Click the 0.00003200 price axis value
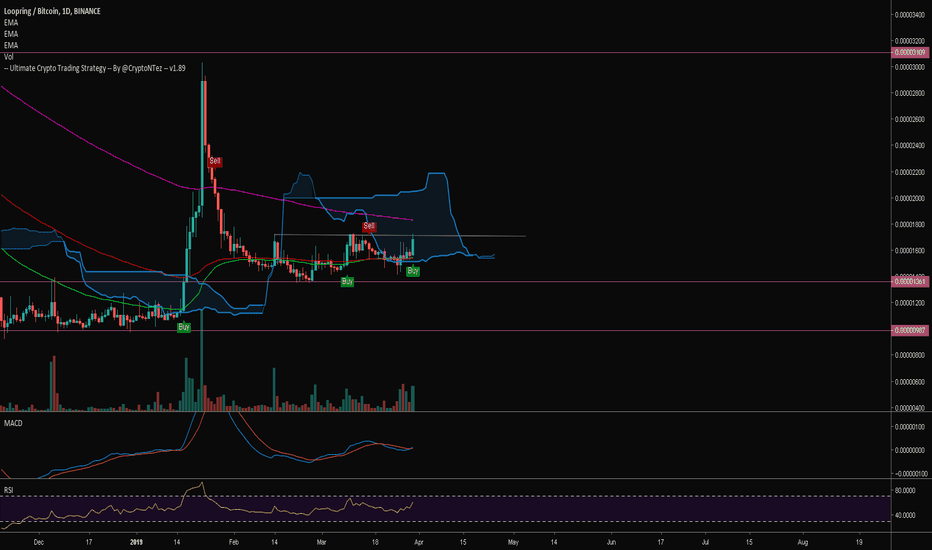The width and height of the screenshot is (932, 550). click(910, 41)
